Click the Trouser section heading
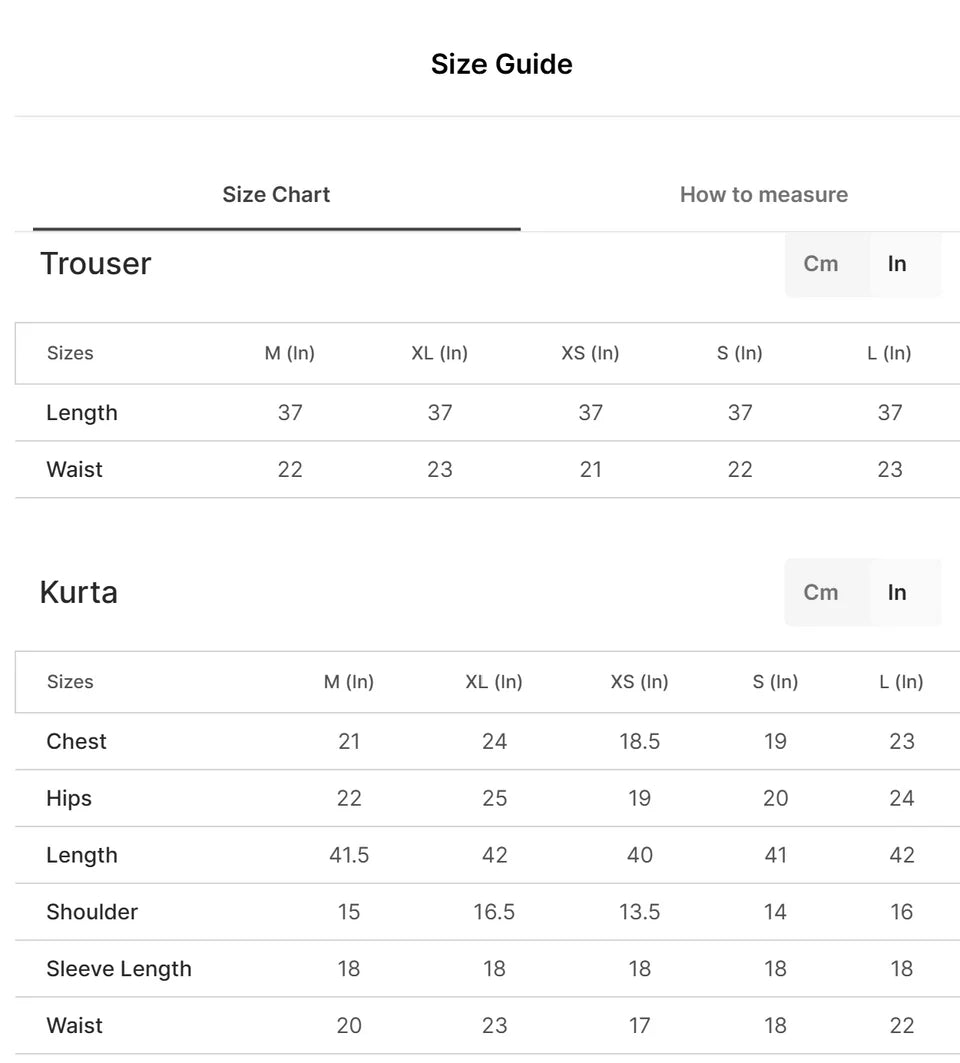 95,263
